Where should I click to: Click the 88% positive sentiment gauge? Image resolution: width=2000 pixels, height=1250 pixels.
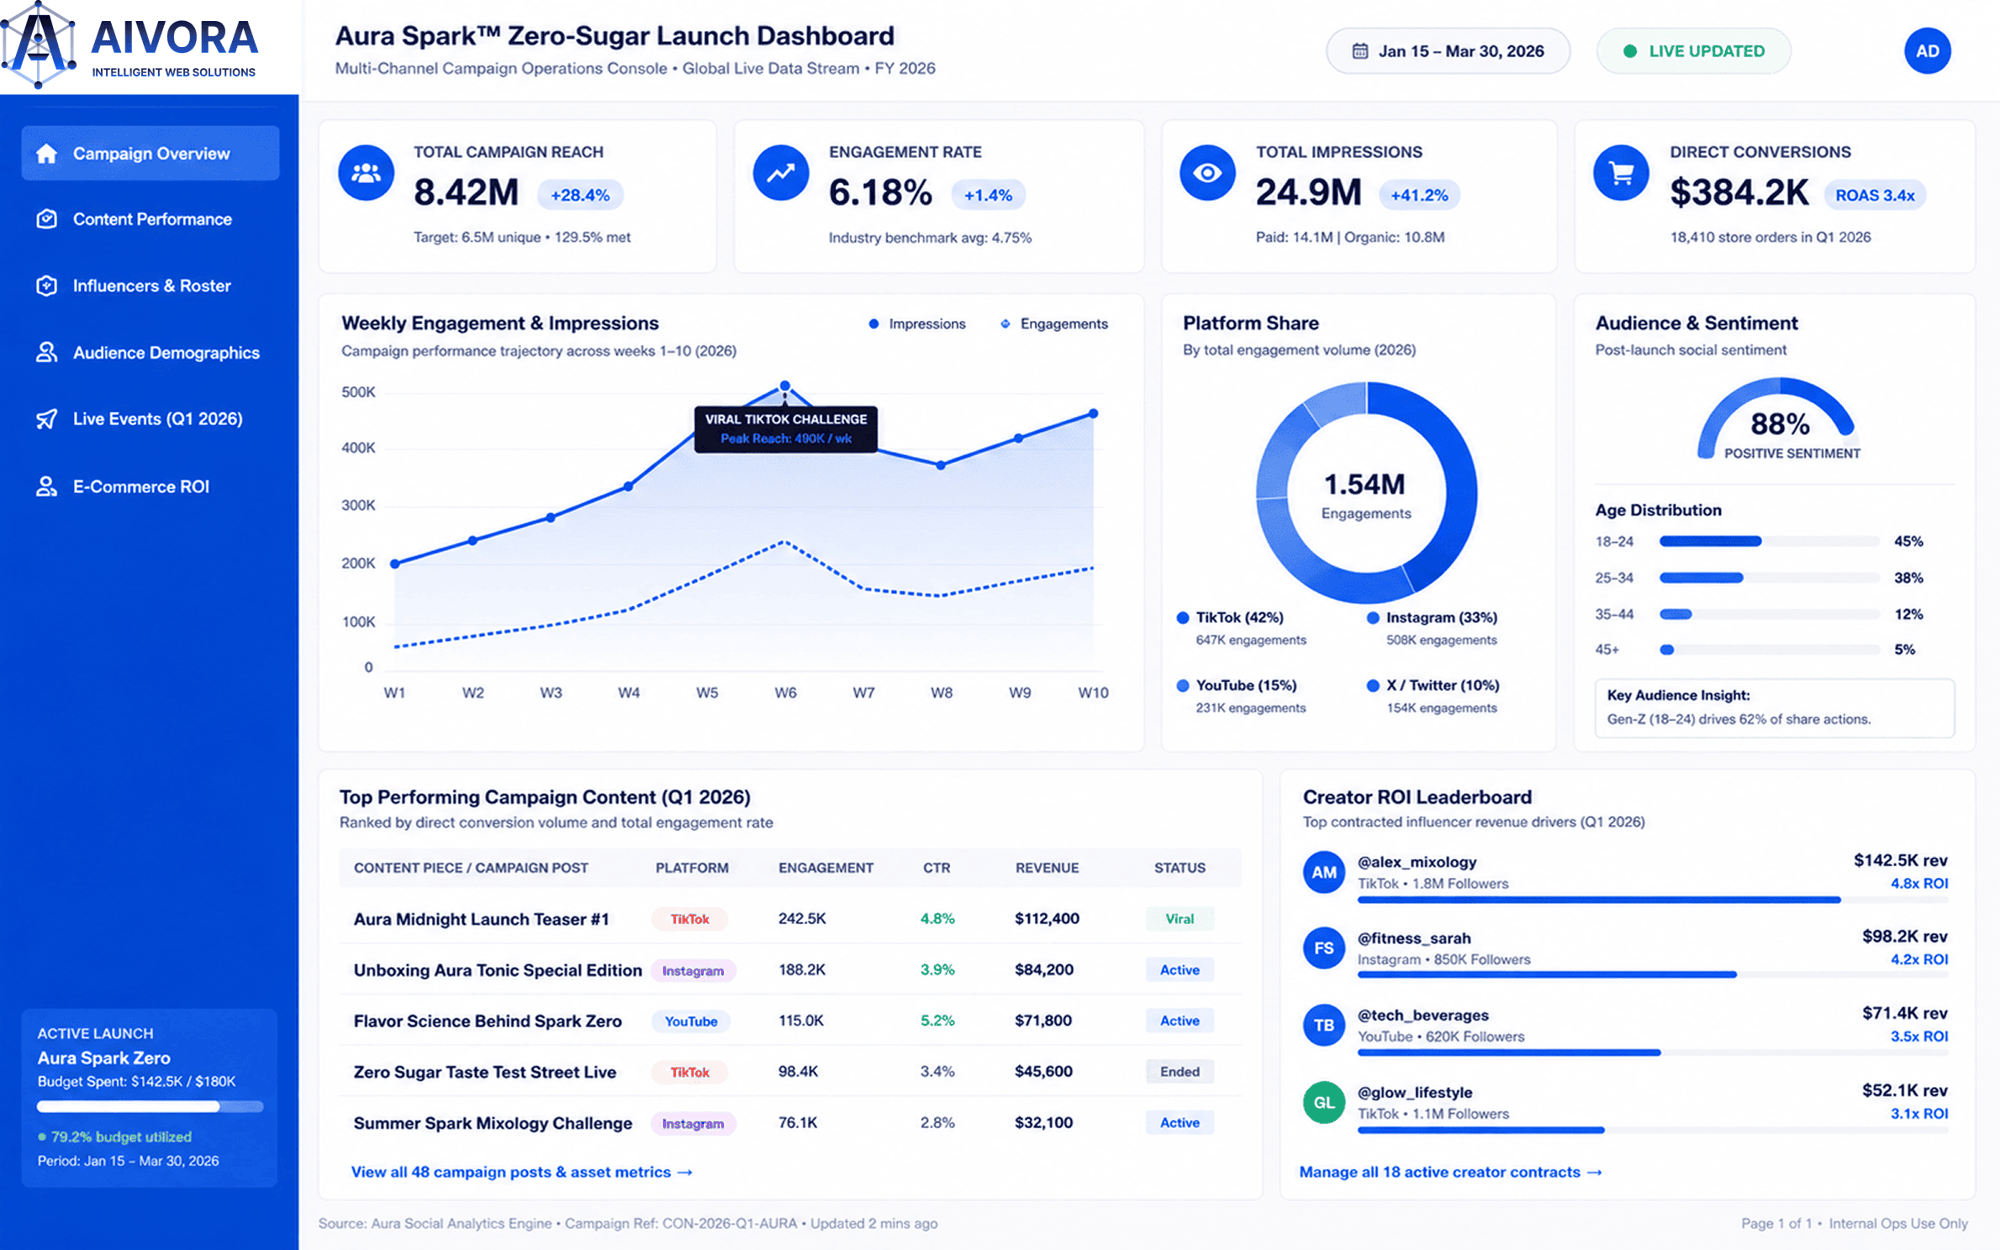1777,420
